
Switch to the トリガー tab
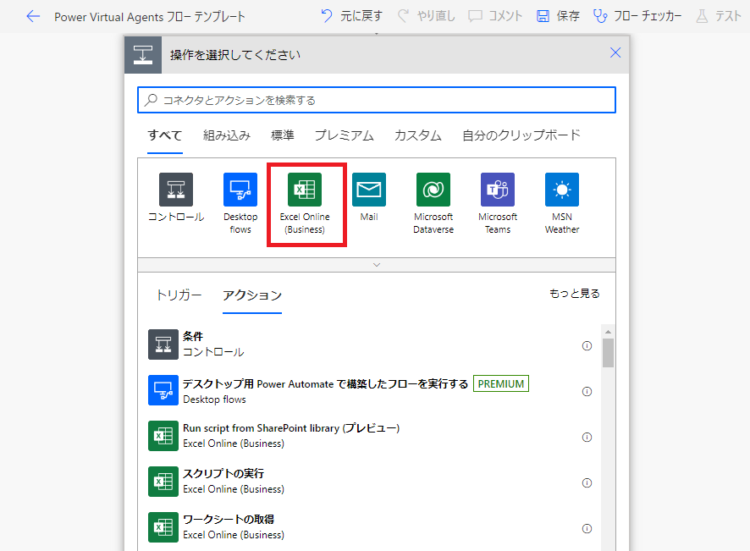pos(179,295)
